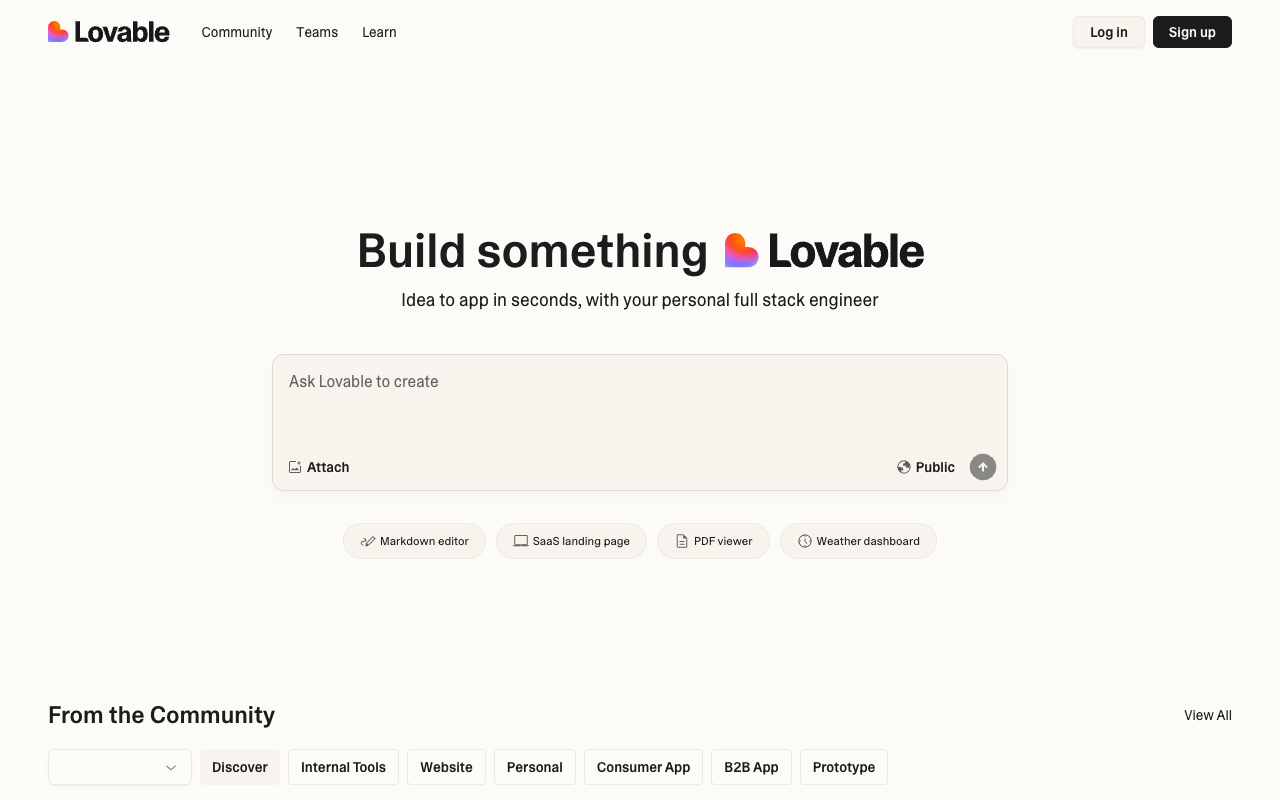
Task: Open the community sort dropdown
Action: tap(120, 767)
